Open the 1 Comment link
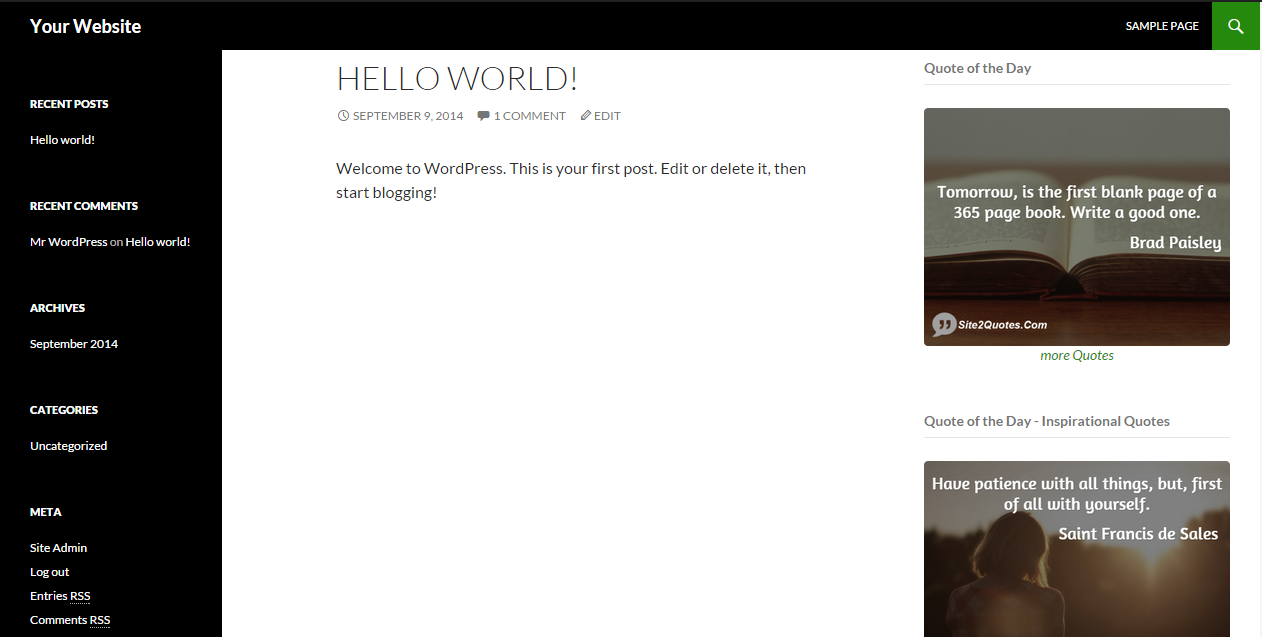1262x637 pixels. pos(529,116)
